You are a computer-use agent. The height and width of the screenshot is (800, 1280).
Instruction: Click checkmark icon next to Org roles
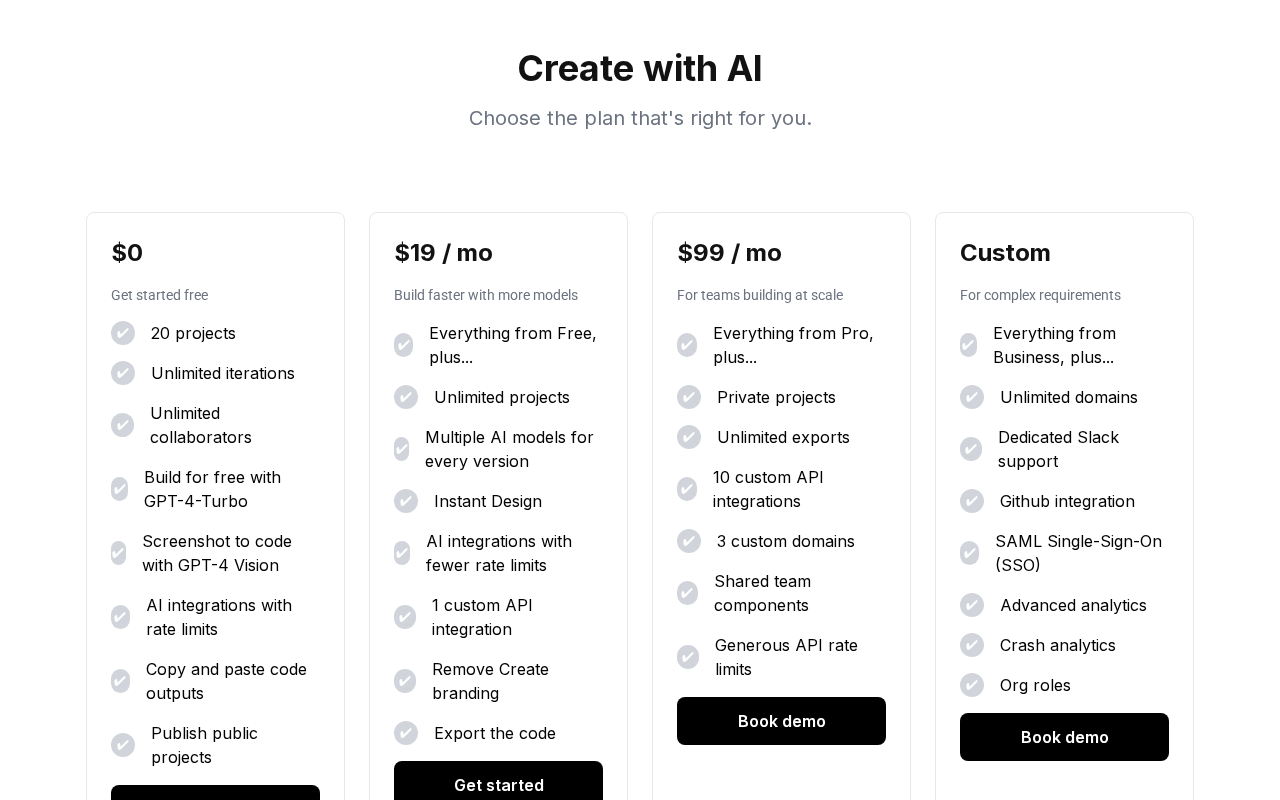[972, 685]
